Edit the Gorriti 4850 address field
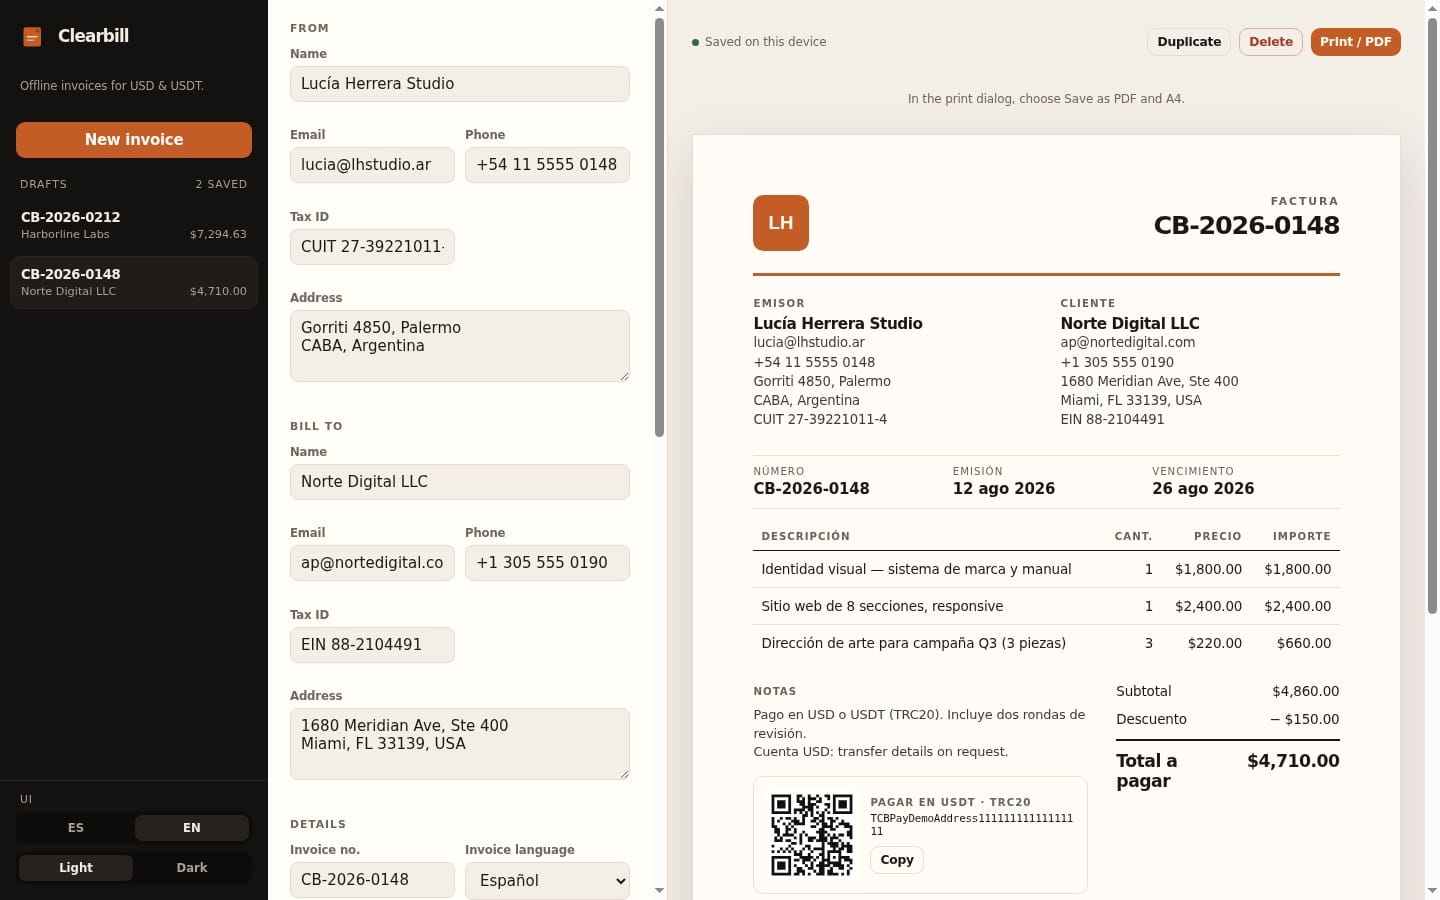The height and width of the screenshot is (900, 1440). point(460,346)
